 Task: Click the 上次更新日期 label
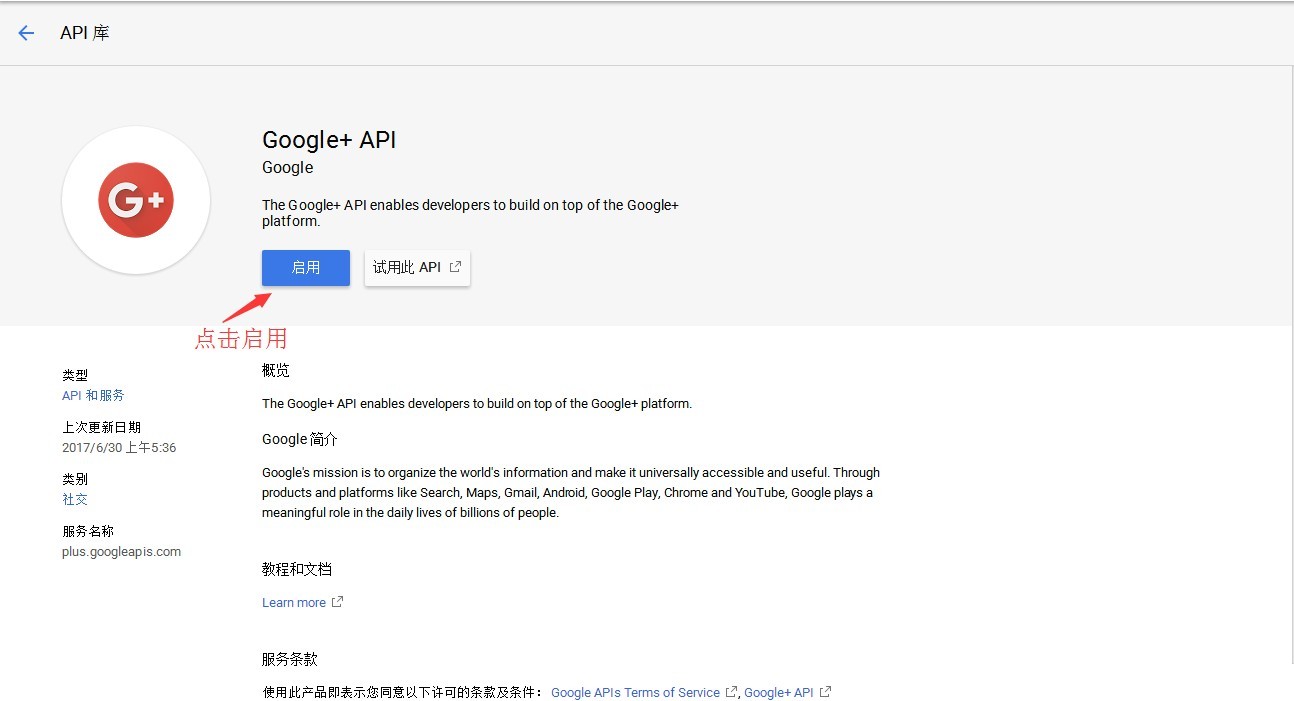pos(101,428)
